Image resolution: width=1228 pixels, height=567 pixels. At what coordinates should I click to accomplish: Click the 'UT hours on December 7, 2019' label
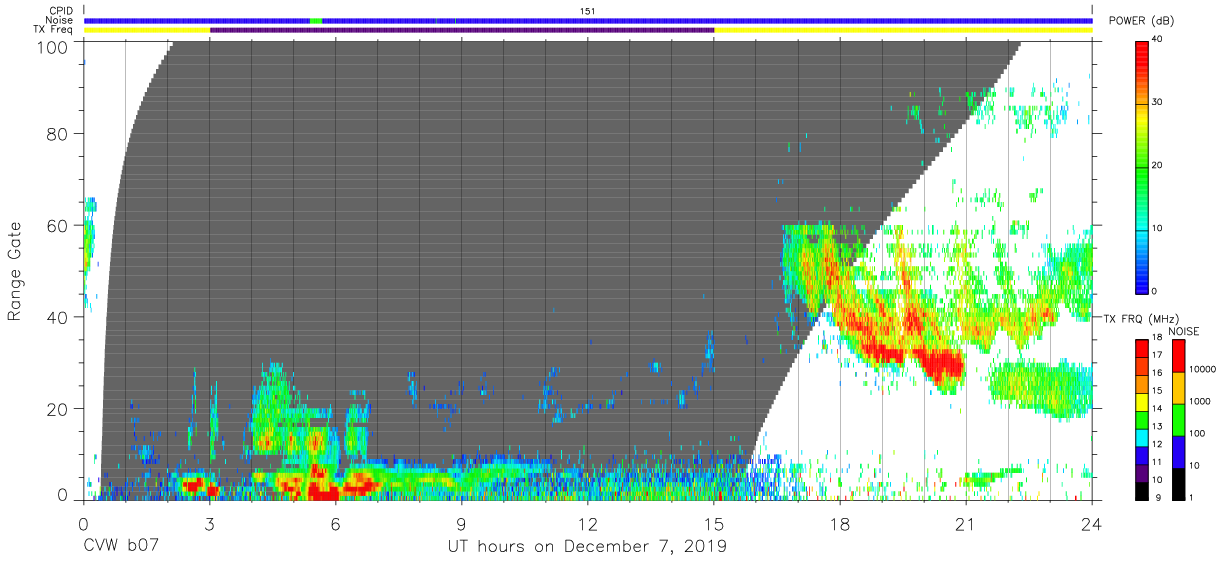587,547
